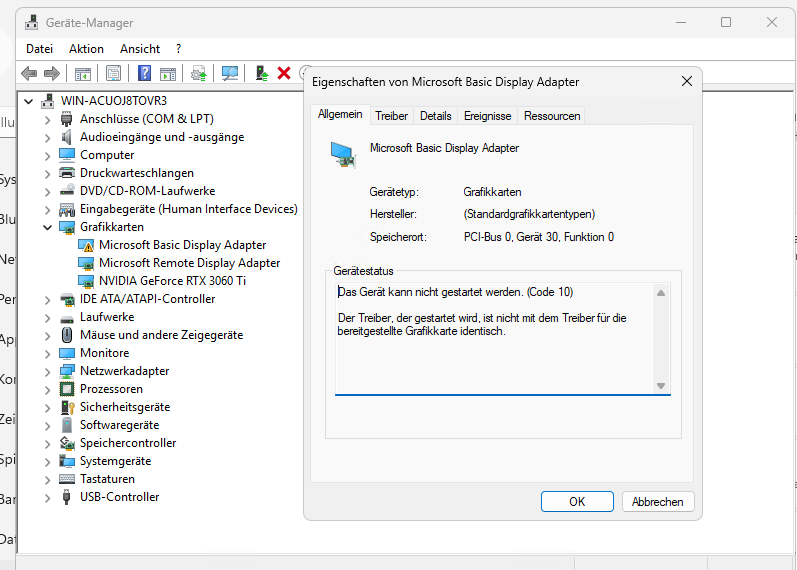Viewport: 797px width, 570px height.
Task: Click the Mäuse und andere Zeigegeräte icon
Action: coord(67,335)
